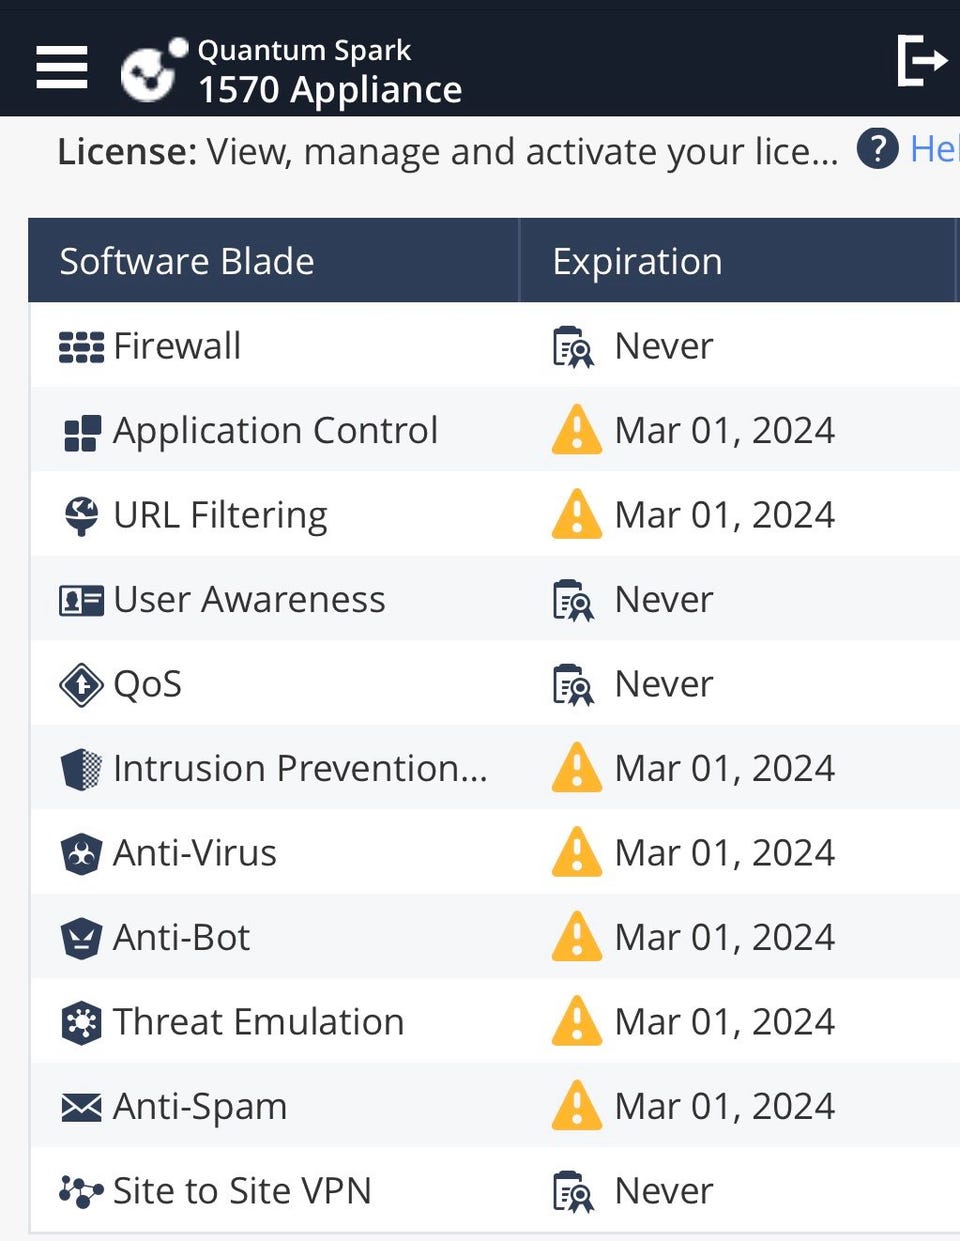Click the Quantum Spark logo
Screen dimensions: 960x1241
tap(154, 70)
